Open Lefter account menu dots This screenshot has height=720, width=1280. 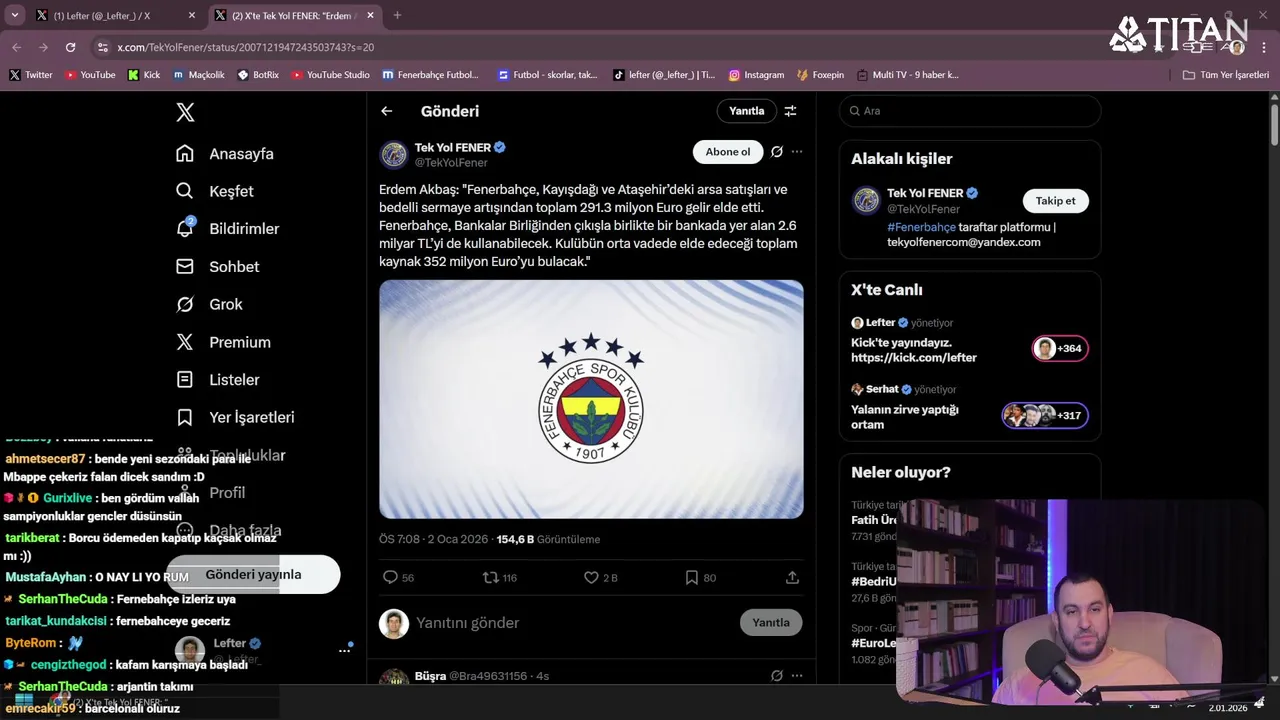[x=344, y=650]
